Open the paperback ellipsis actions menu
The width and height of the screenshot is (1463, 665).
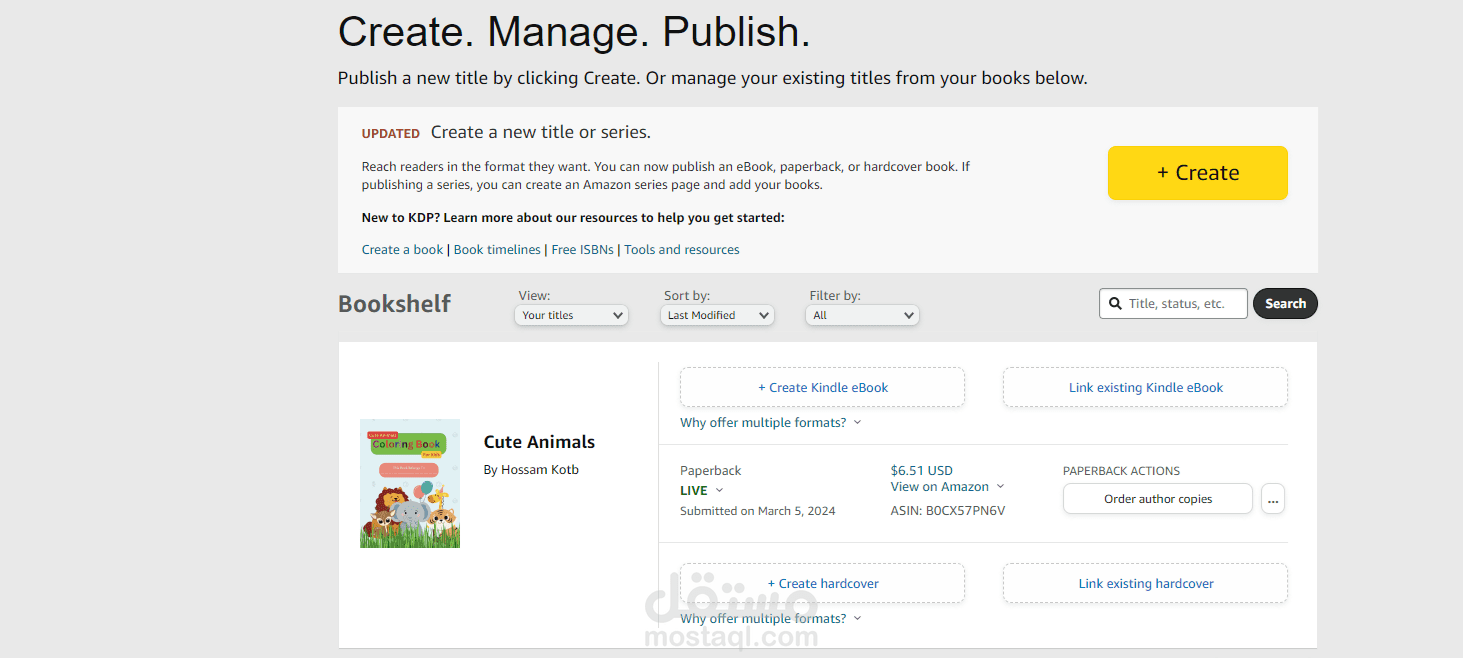[x=1272, y=499]
